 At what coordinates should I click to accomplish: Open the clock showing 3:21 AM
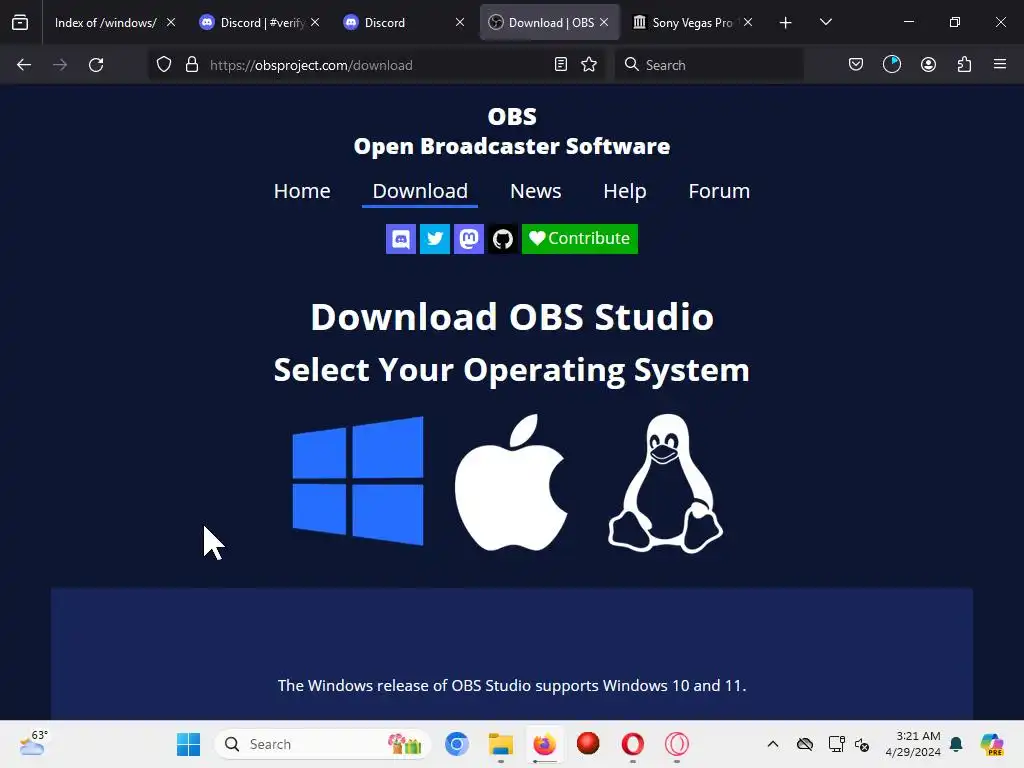coord(913,744)
